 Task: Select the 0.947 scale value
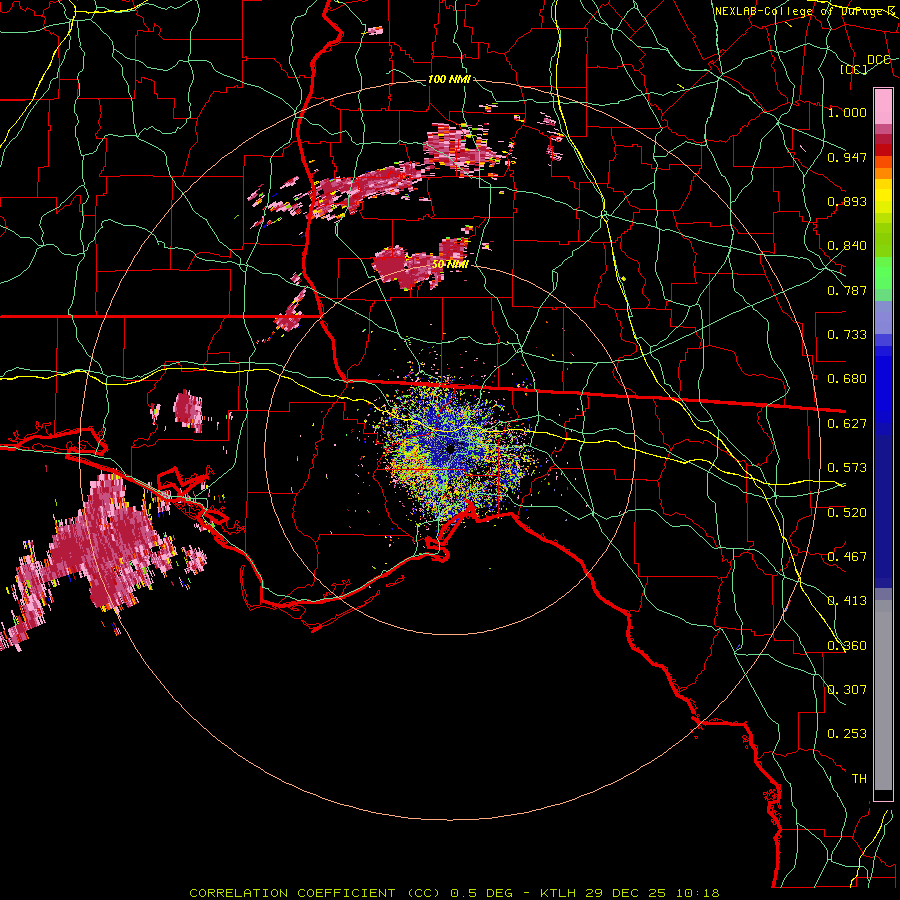[x=847, y=157]
